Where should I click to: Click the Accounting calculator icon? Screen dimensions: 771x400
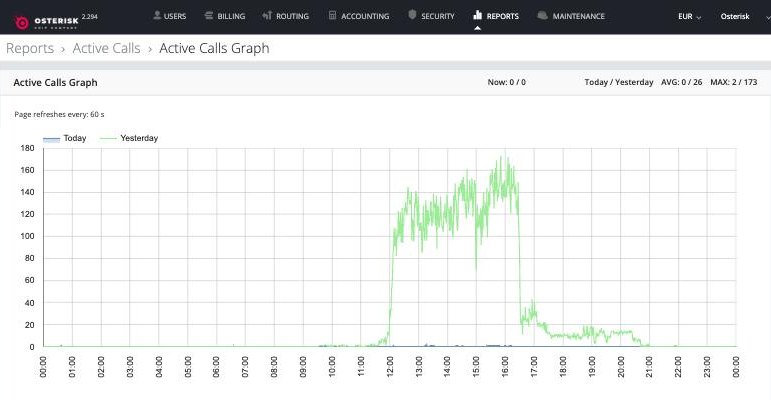click(332, 15)
